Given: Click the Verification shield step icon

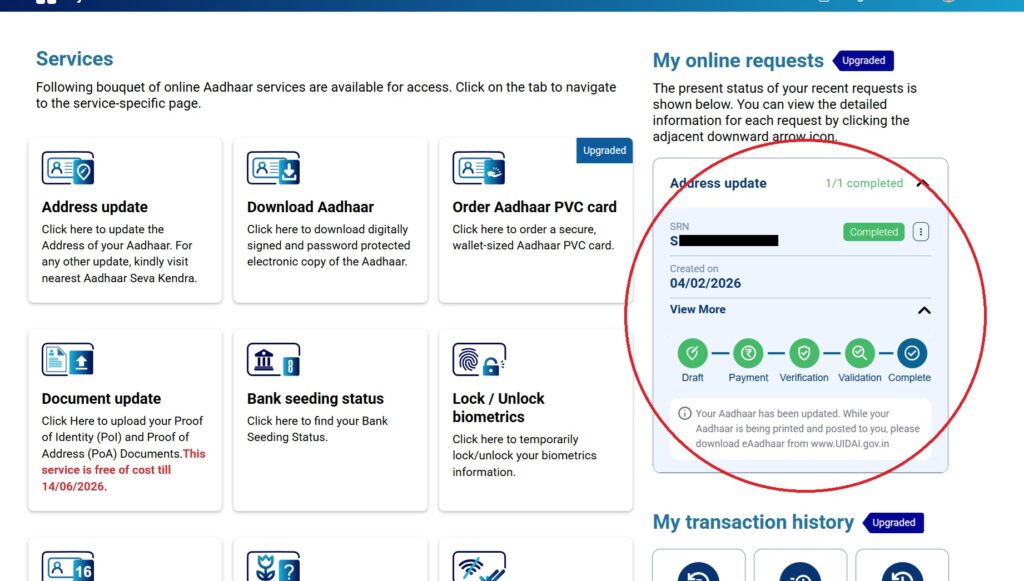Looking at the screenshot, I should coord(804,353).
